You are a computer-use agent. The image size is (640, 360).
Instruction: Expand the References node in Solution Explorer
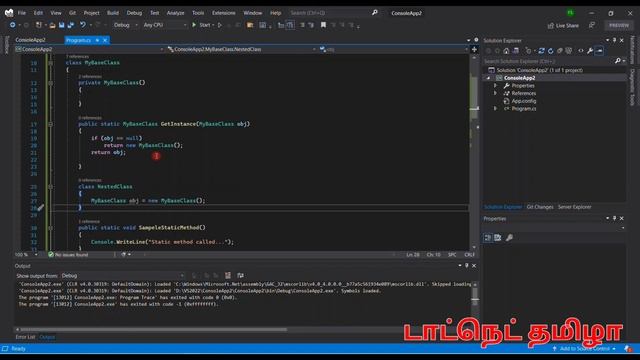496,93
